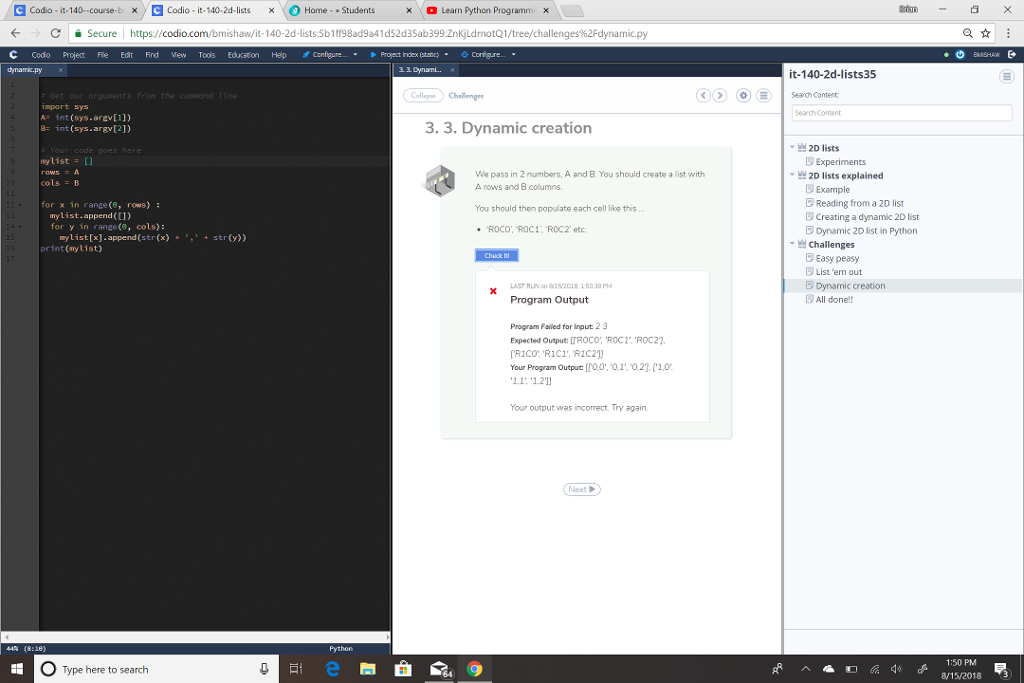The image size is (1024, 683).
Task: Click the Codio logo in menu bar
Action: [13, 55]
